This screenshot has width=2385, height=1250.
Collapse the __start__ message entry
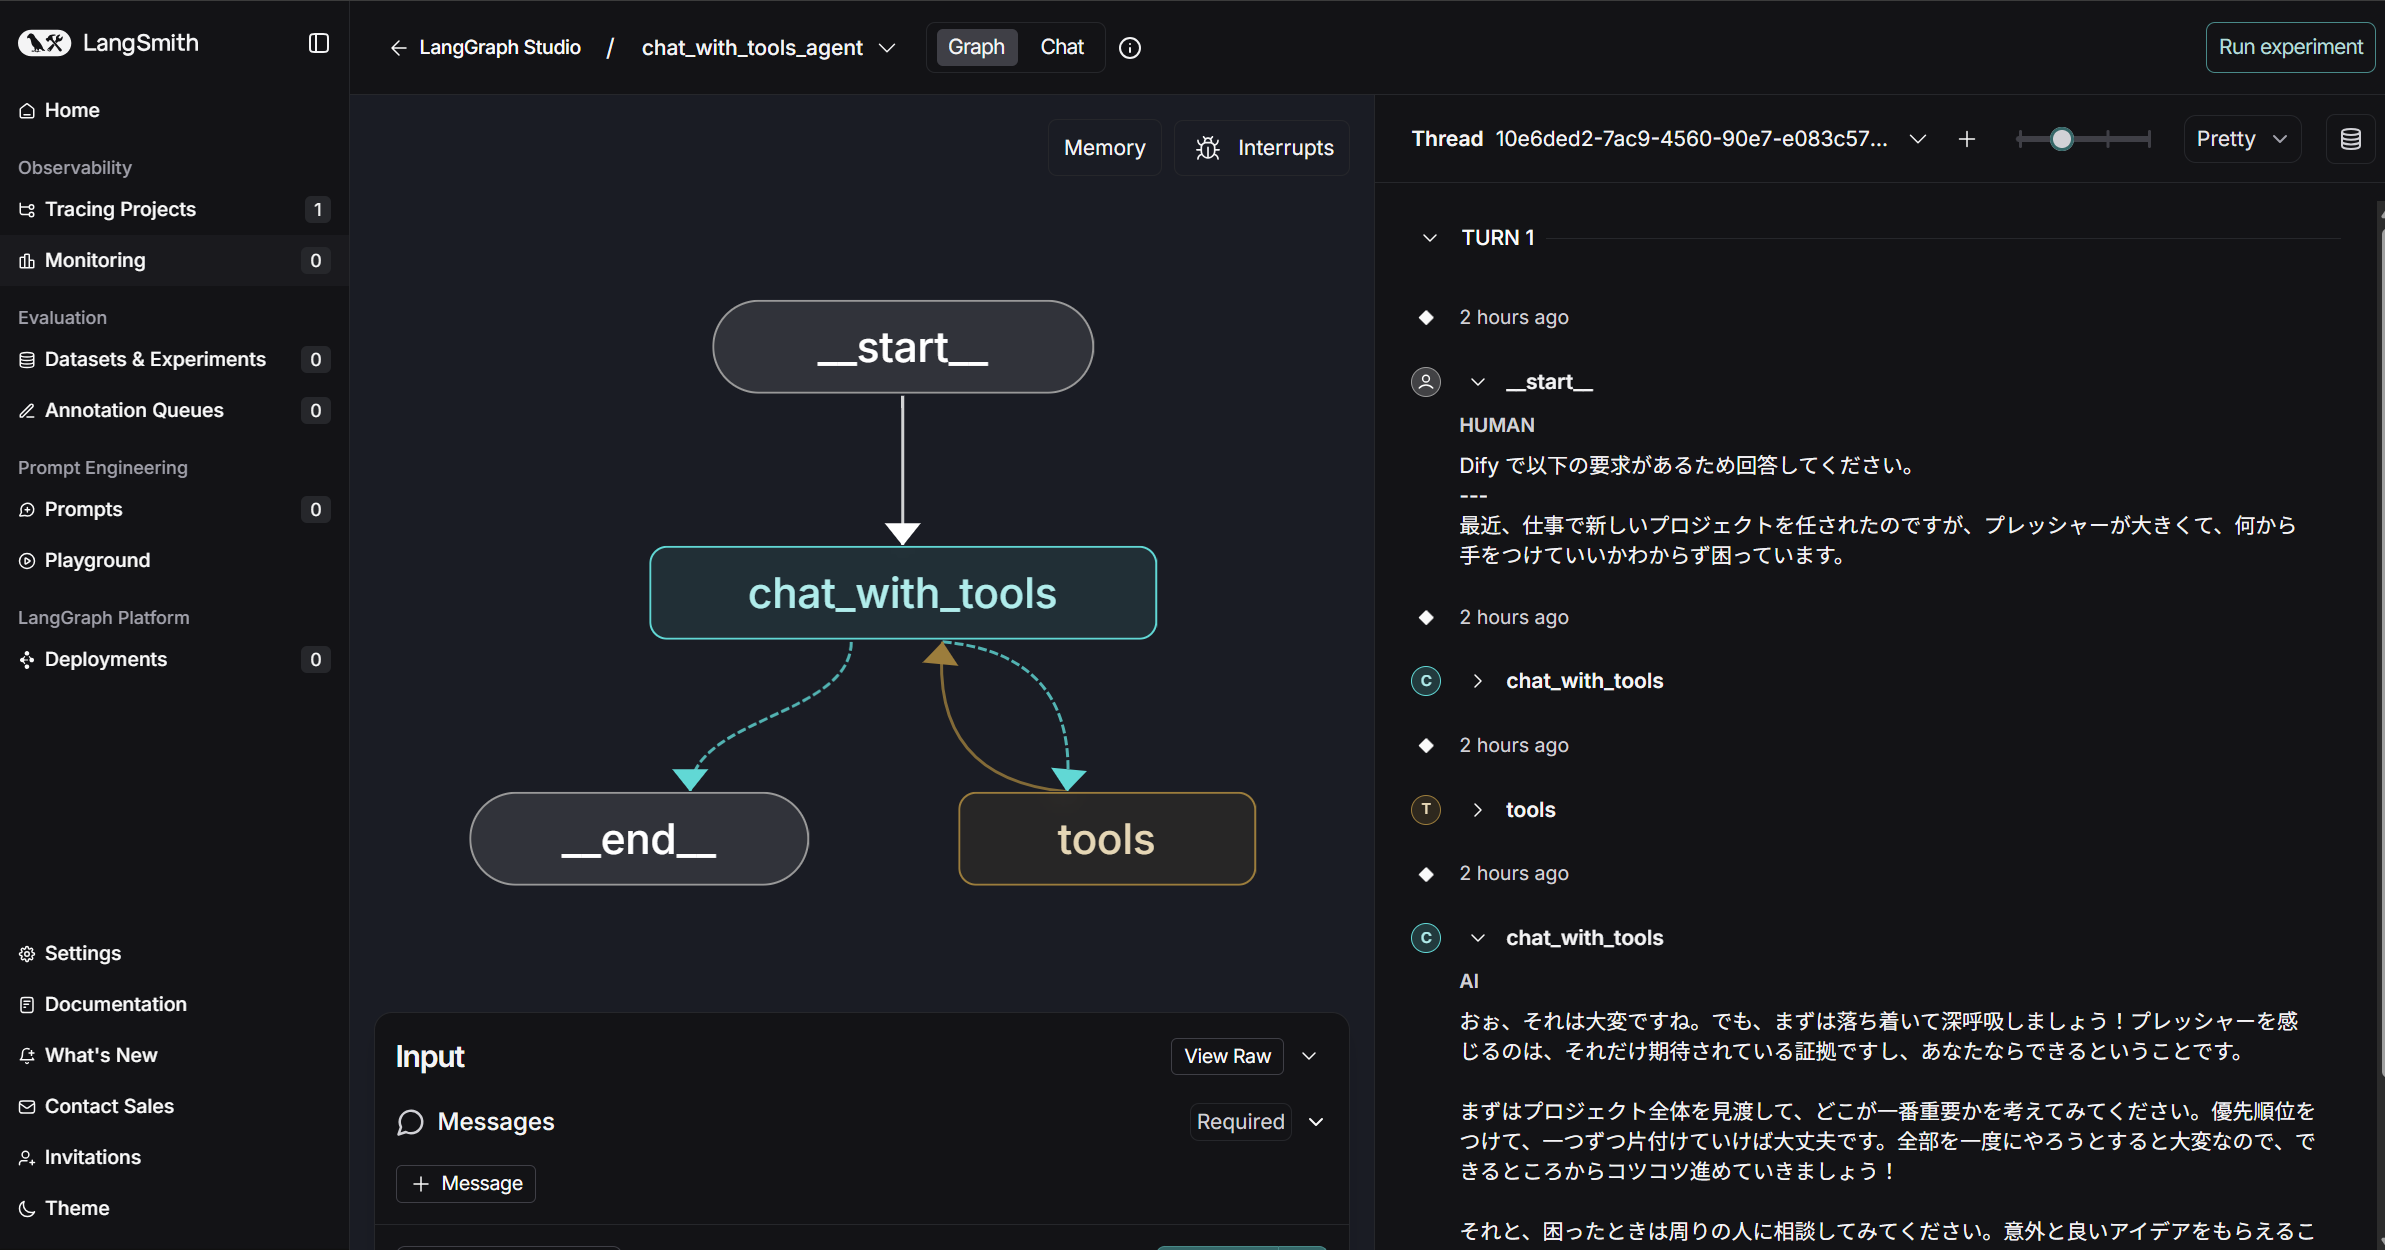pos(1478,382)
